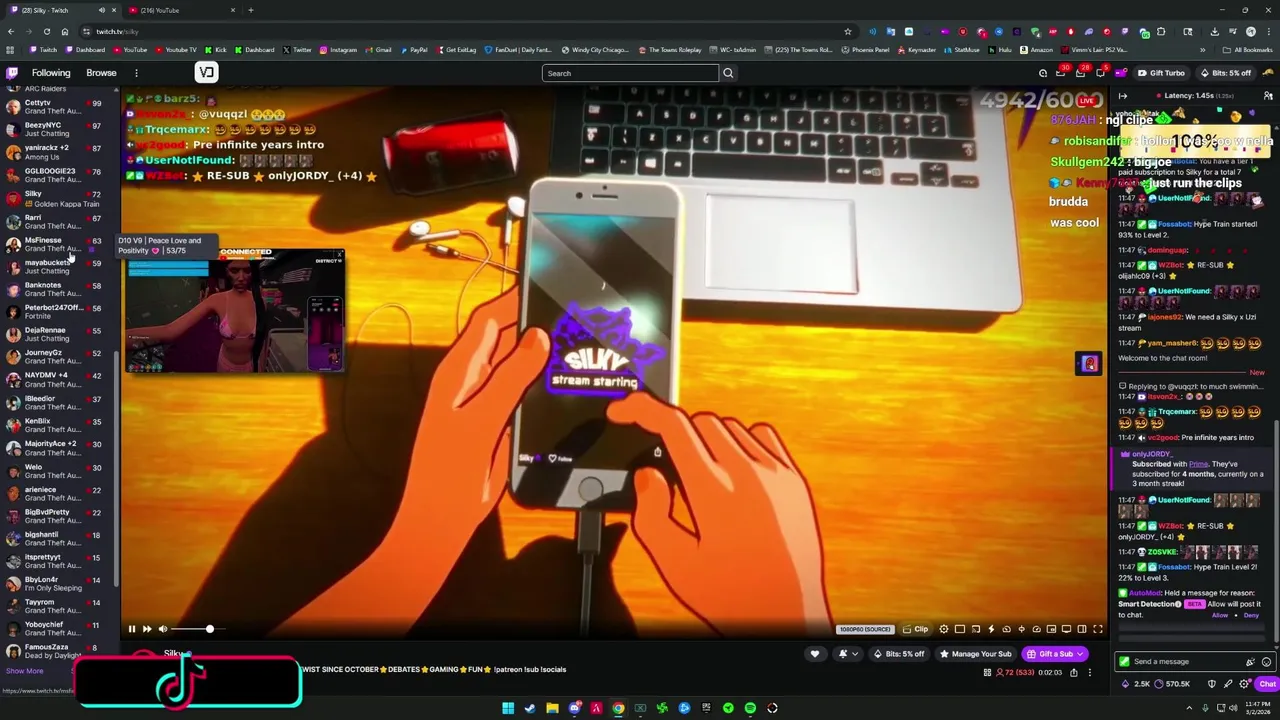This screenshot has height=720, width=1280.
Task: Click the search magnifier button
Action: (728, 73)
